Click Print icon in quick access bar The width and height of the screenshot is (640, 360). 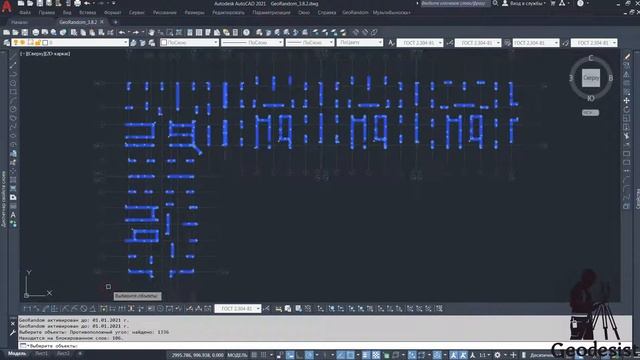pos(77,3)
